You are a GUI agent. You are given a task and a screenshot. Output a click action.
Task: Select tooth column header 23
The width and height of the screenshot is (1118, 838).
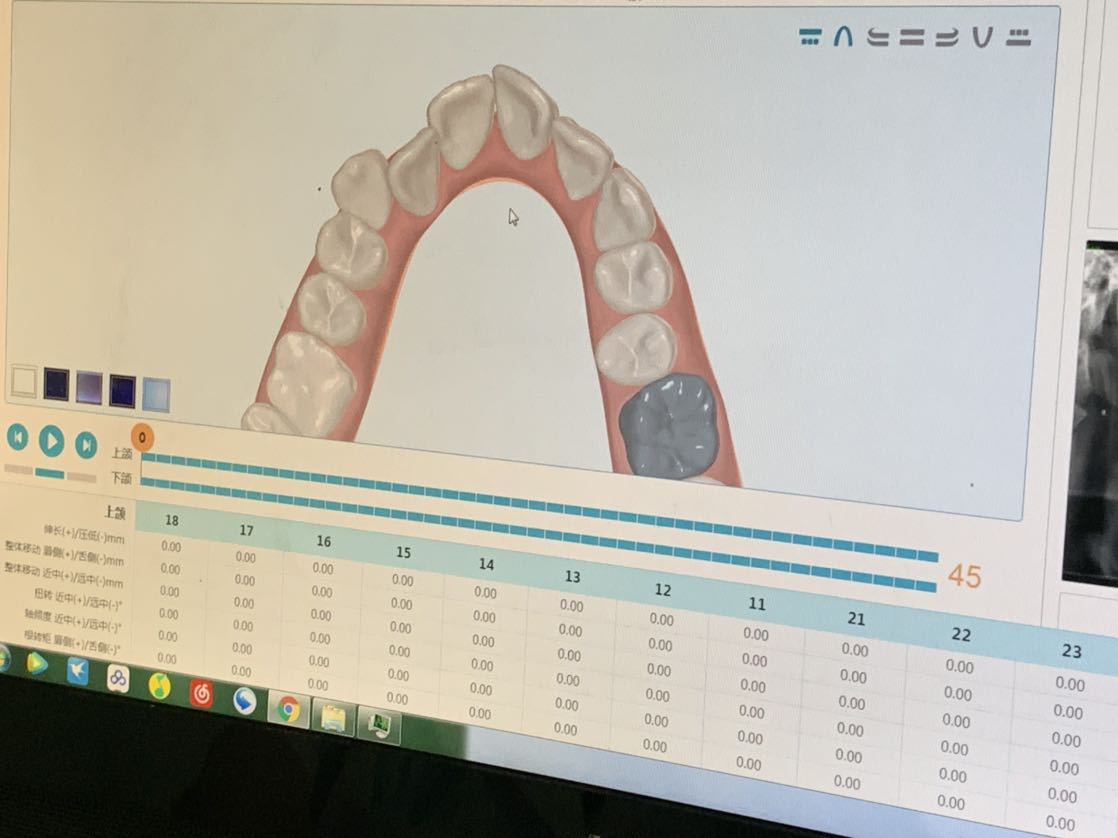point(1072,651)
